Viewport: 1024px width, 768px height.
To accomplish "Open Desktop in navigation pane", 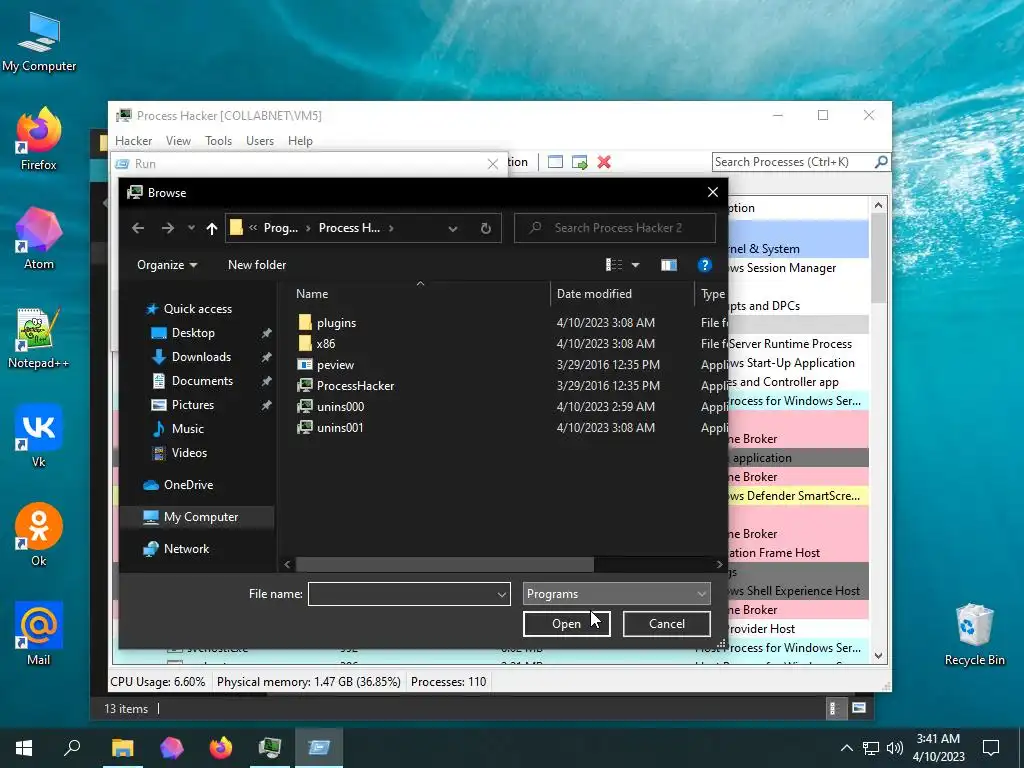I will coord(193,333).
